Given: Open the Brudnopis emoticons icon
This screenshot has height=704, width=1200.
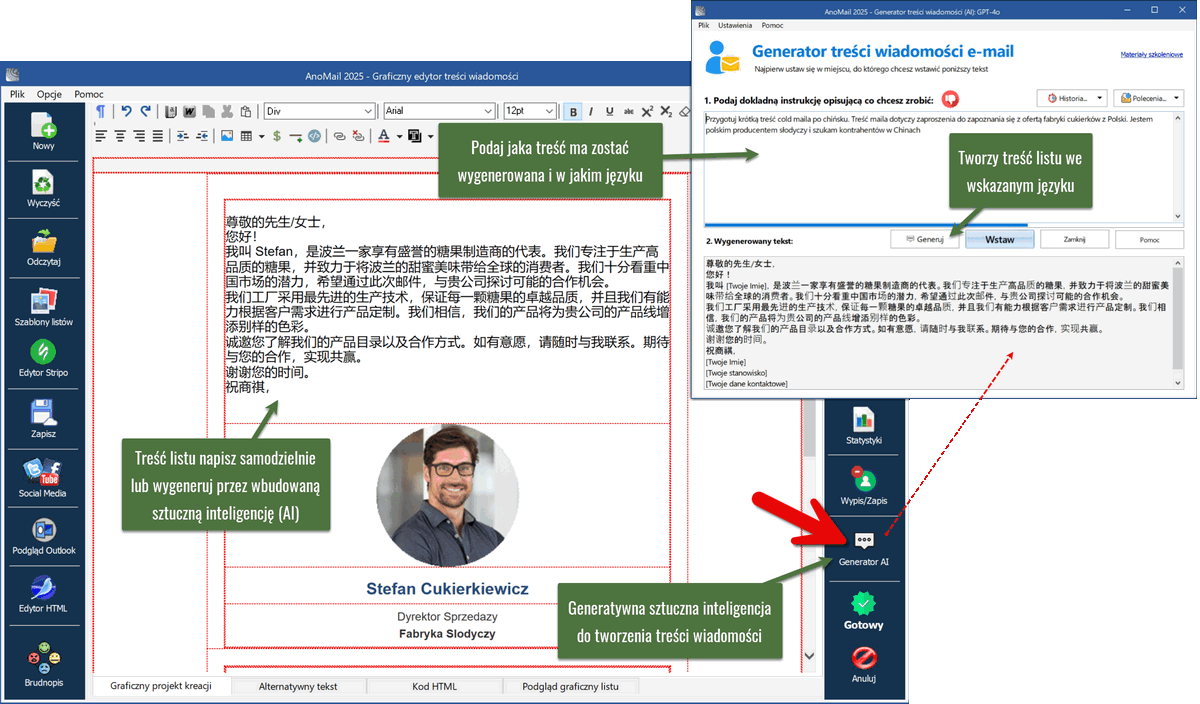Looking at the screenshot, I should tap(44, 657).
